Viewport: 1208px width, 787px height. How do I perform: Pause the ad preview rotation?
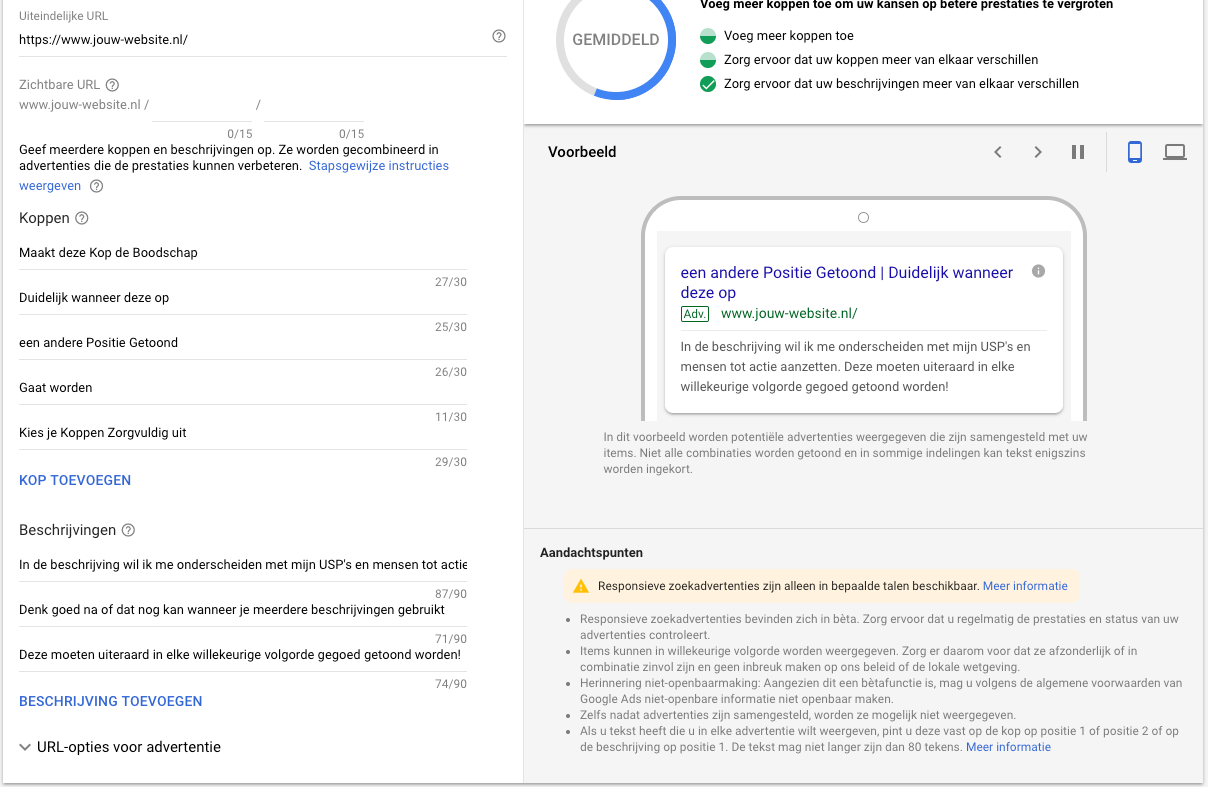(x=1078, y=152)
